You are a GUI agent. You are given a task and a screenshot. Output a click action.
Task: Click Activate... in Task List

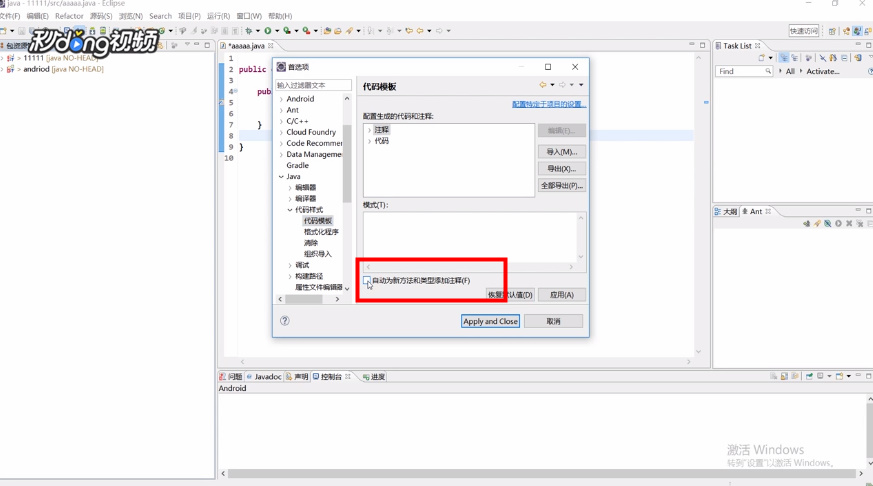822,71
